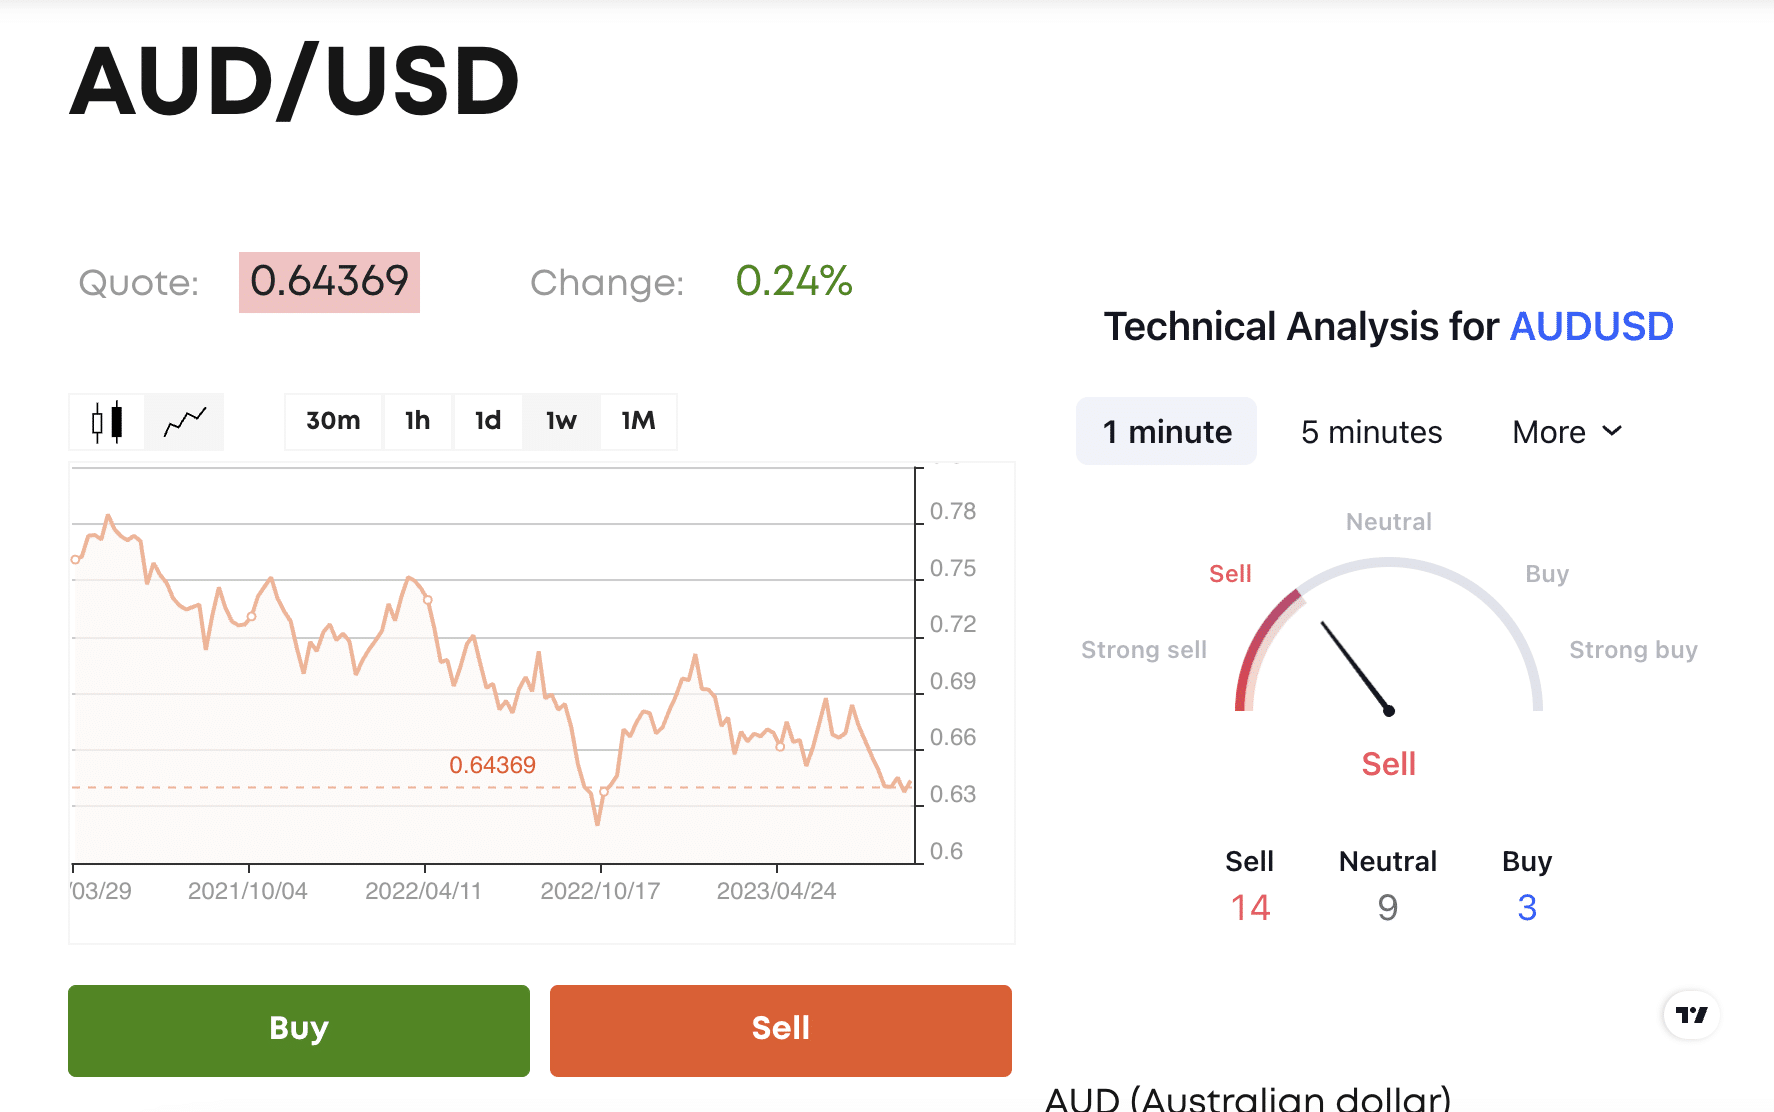This screenshot has width=1774, height=1112.
Task: Click the orange Sell button
Action: tap(781, 1030)
